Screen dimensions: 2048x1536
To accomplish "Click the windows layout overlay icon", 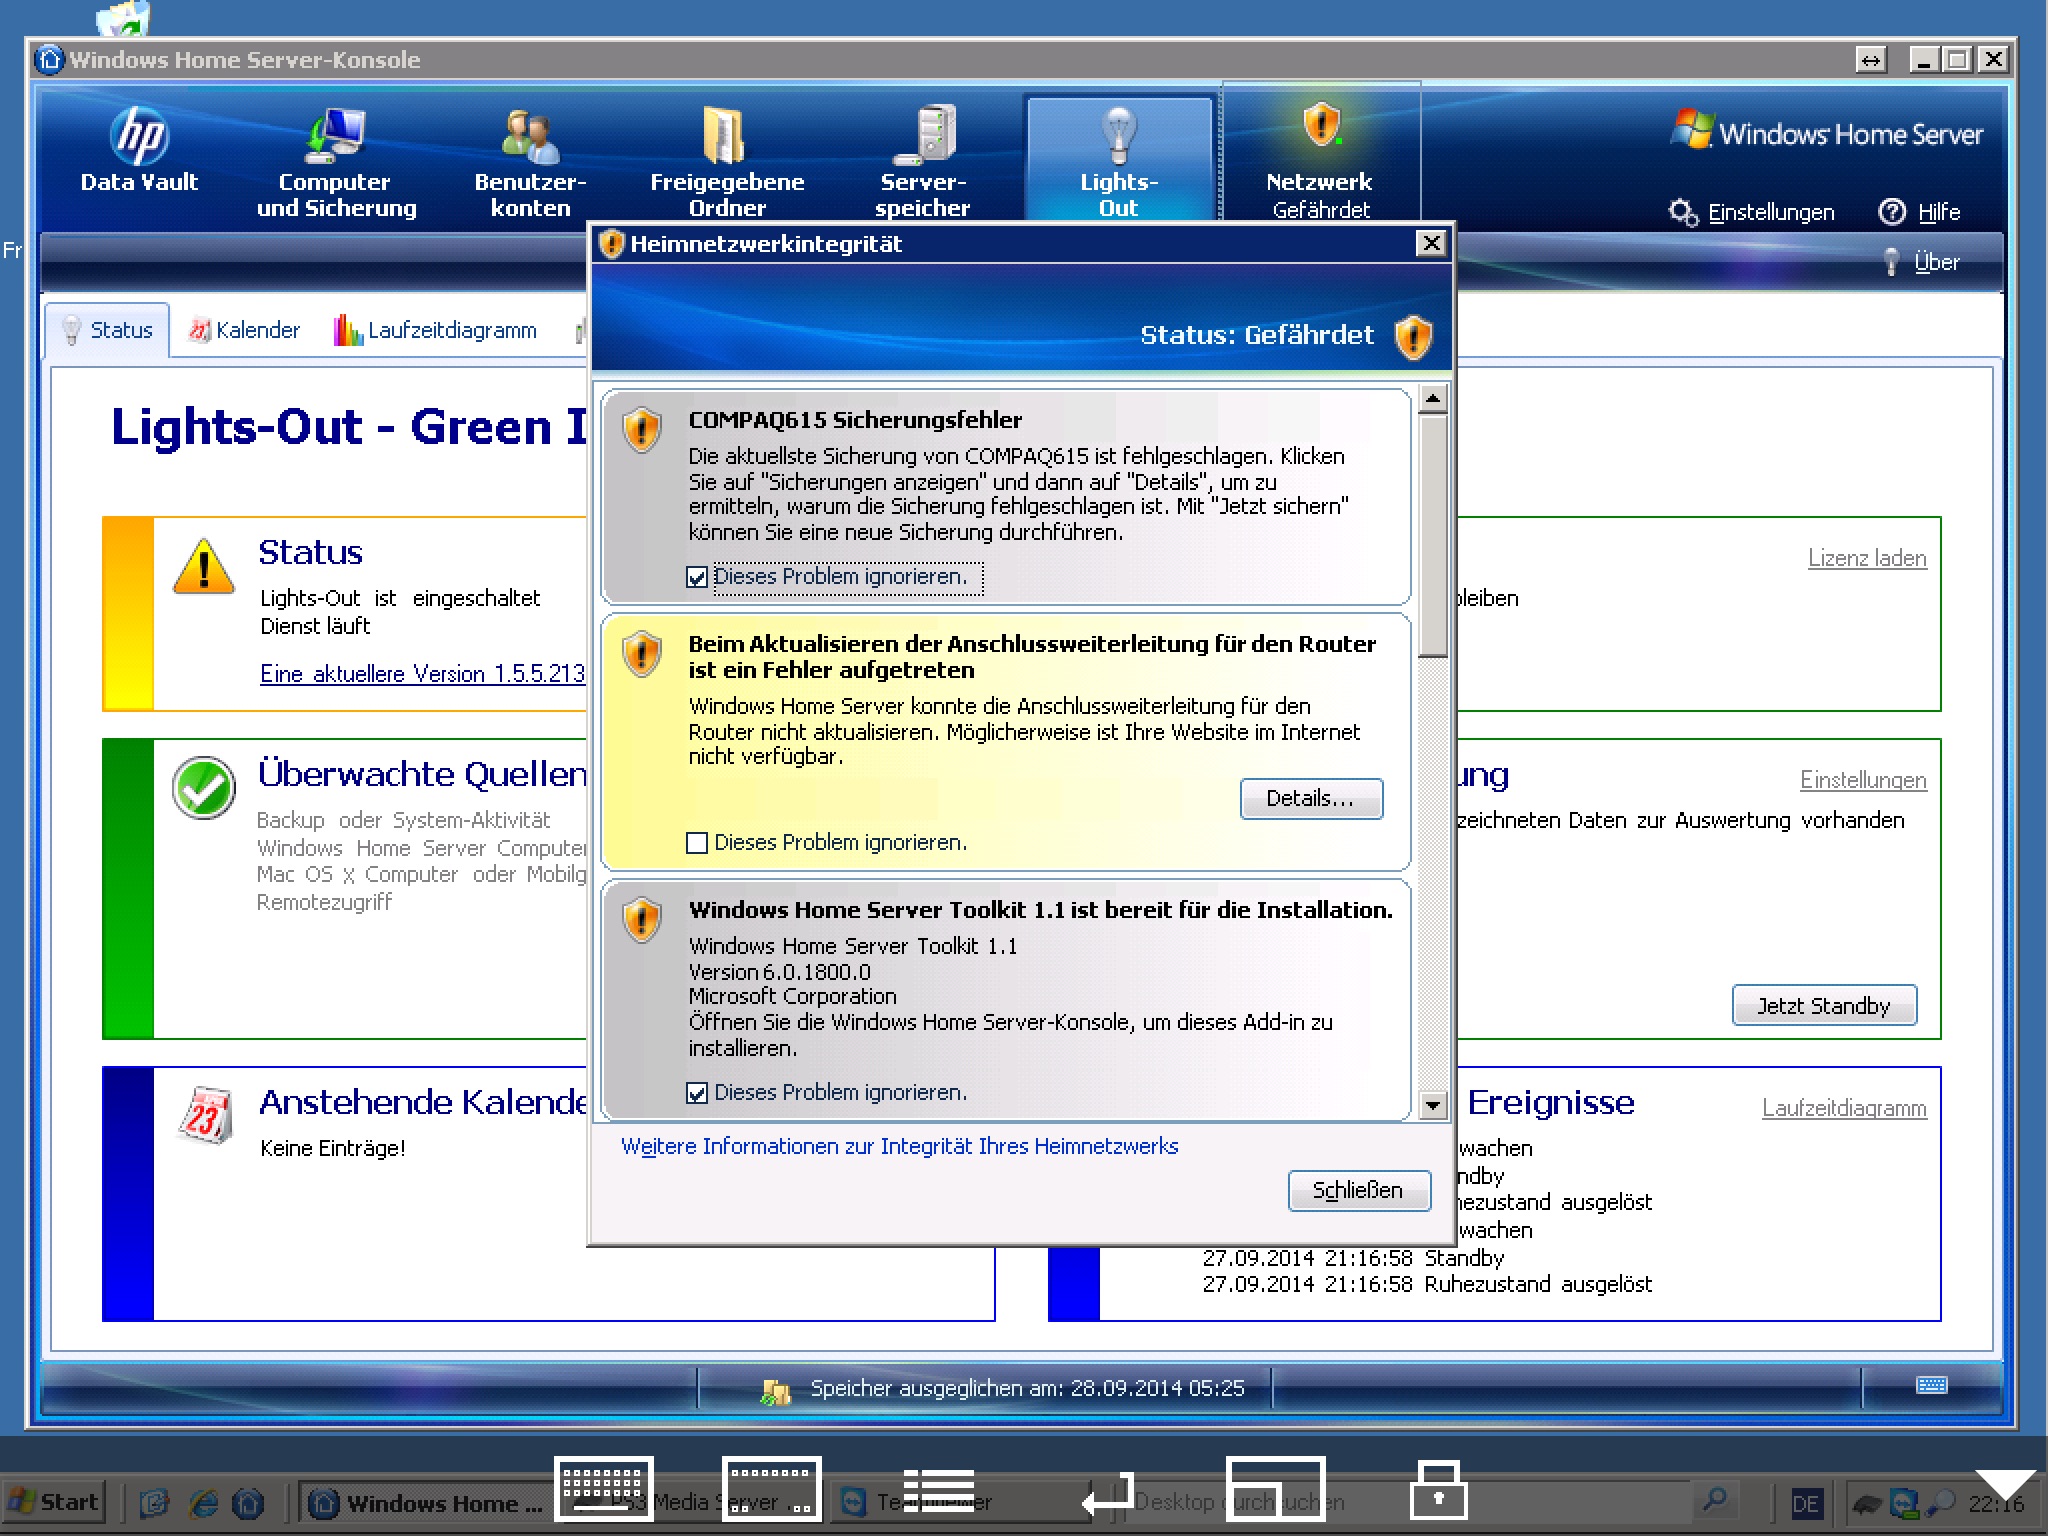I will pos(1276,1489).
